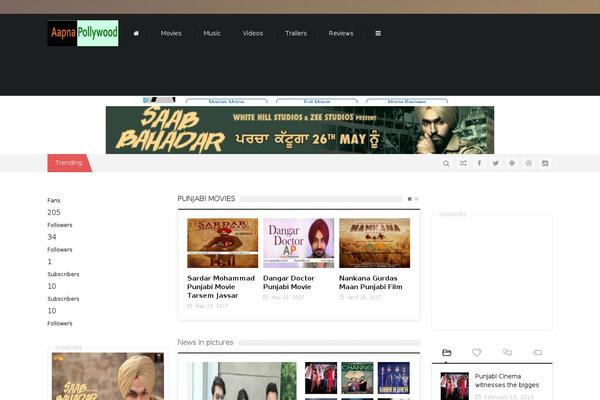Switch to the heart popular widget tab
The width and height of the screenshot is (600, 400).
coord(476,352)
